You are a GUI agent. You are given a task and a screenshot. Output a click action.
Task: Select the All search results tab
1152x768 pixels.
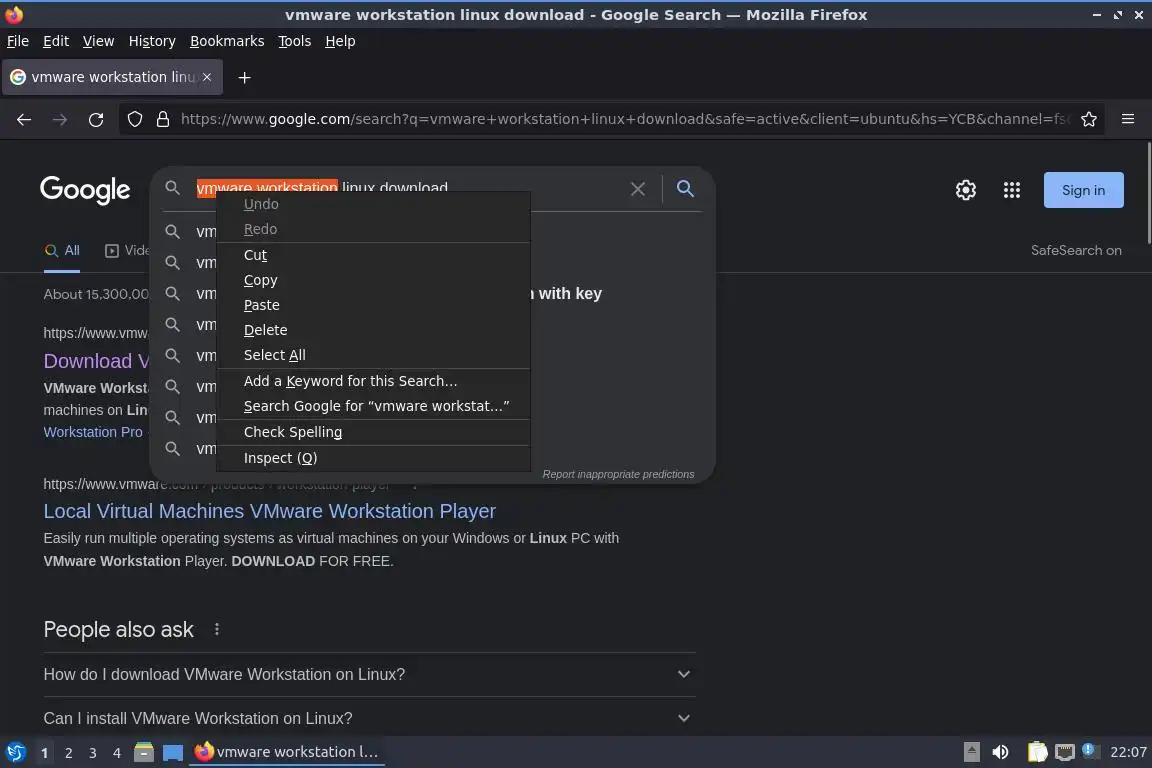62,251
